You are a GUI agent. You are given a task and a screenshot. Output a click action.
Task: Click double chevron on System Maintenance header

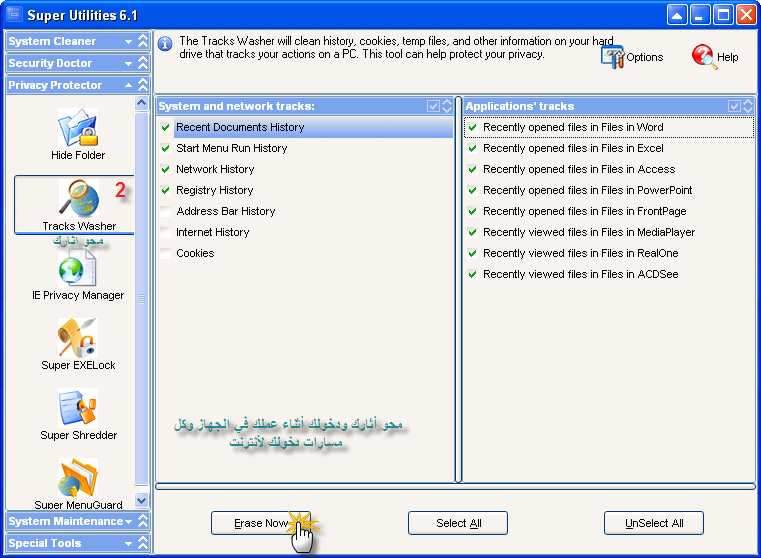click(143, 521)
